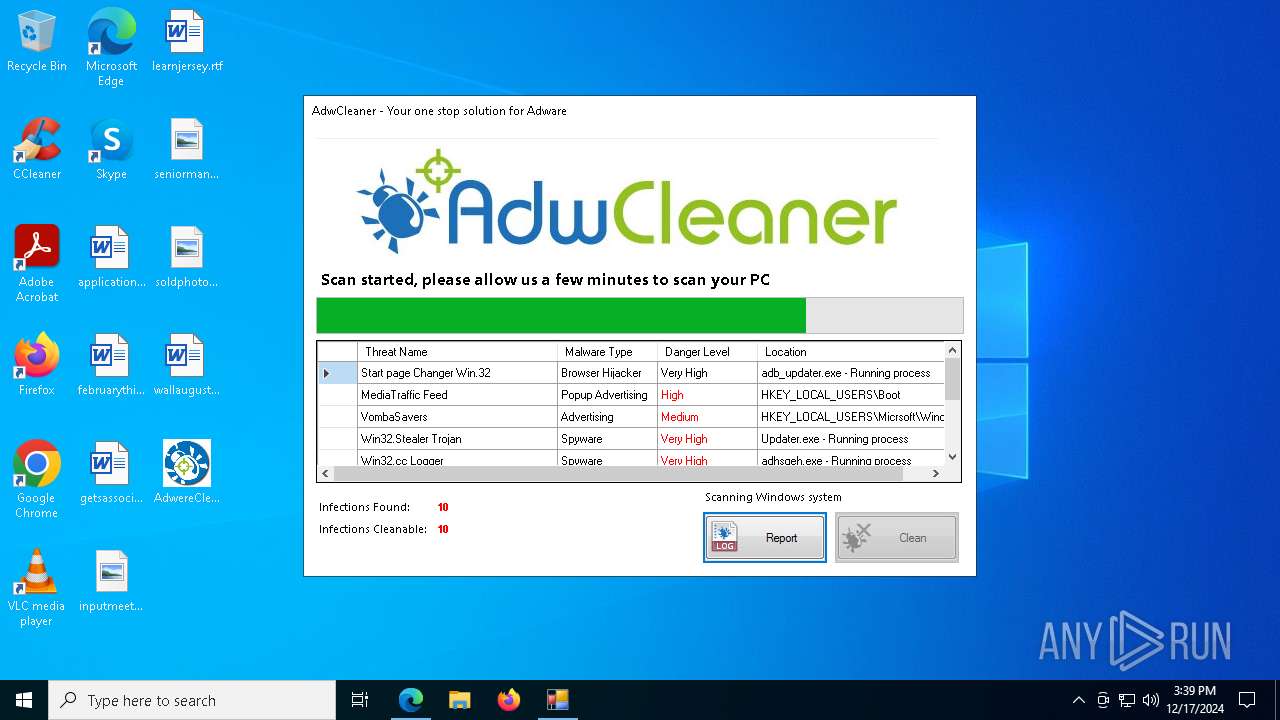Image resolution: width=1280 pixels, height=720 pixels.
Task: Select the februarythi Word document
Action: (x=111, y=366)
